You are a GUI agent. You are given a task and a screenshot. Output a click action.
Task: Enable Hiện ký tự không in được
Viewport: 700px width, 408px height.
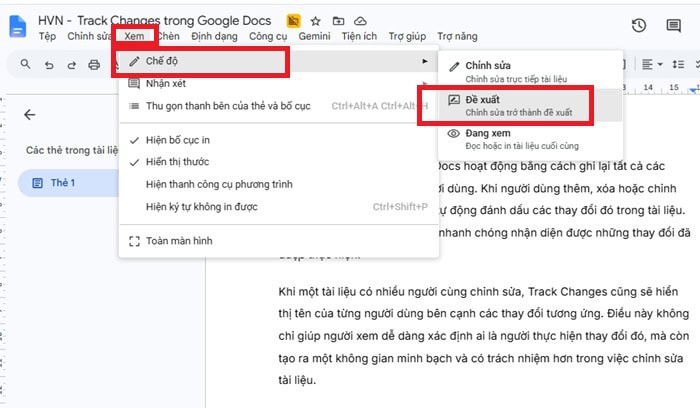tap(279, 207)
